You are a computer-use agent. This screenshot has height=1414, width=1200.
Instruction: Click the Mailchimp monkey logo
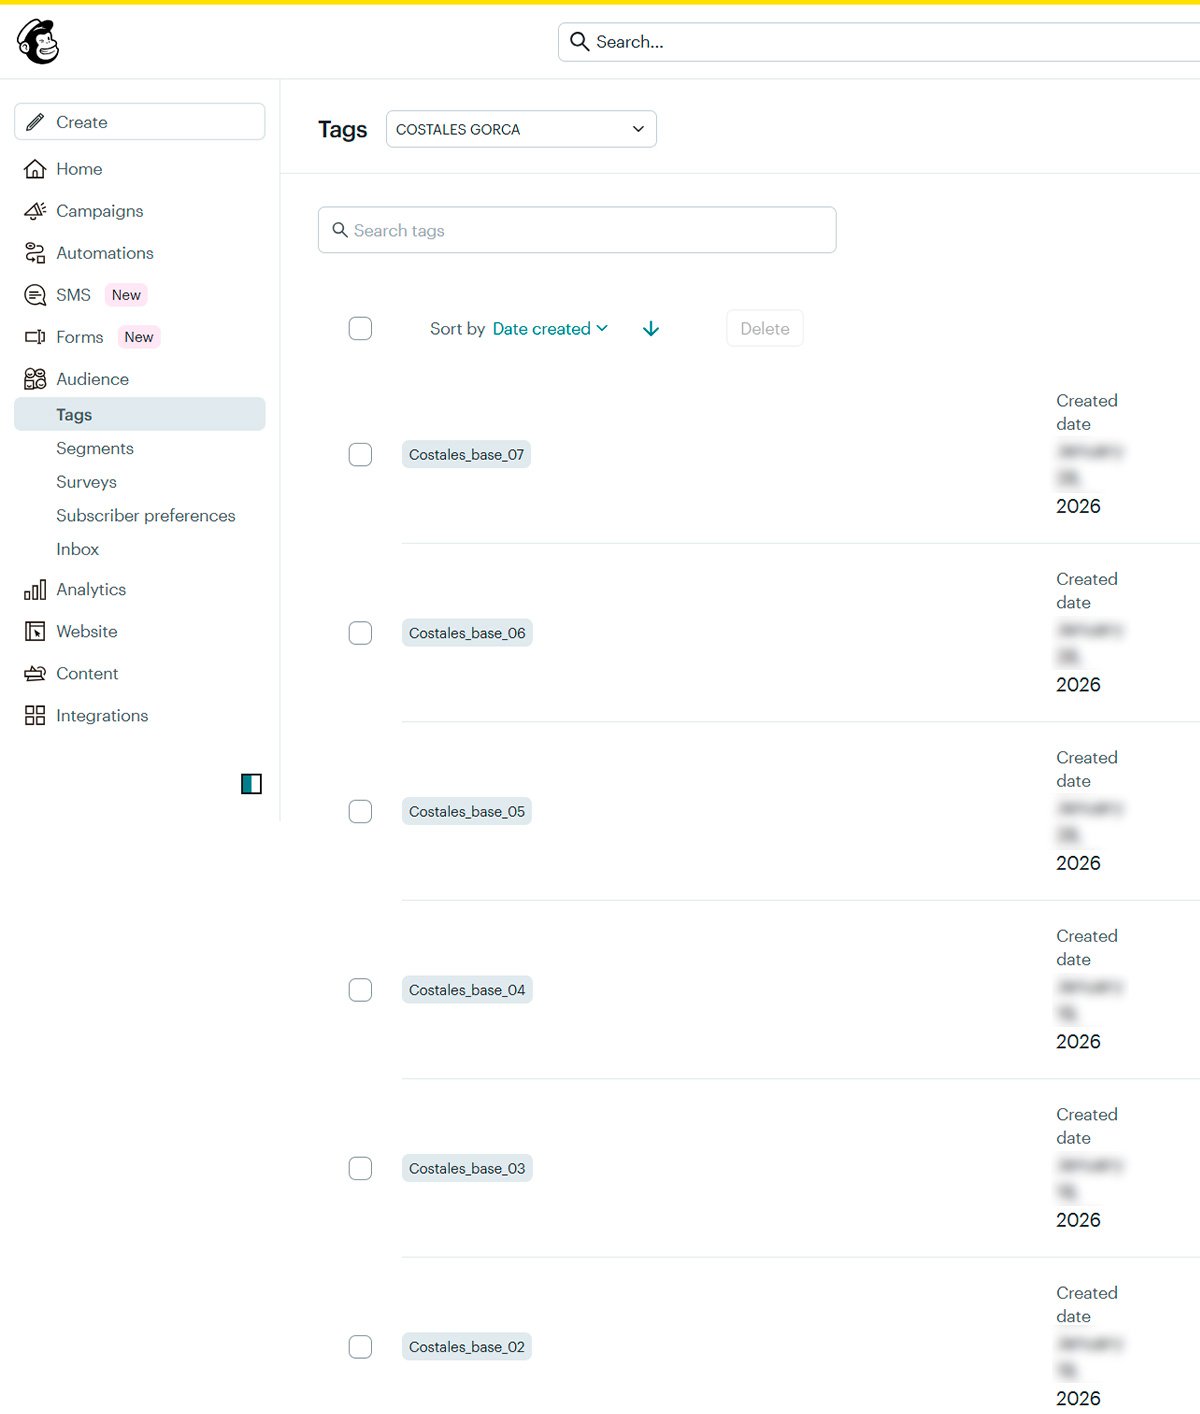38,42
